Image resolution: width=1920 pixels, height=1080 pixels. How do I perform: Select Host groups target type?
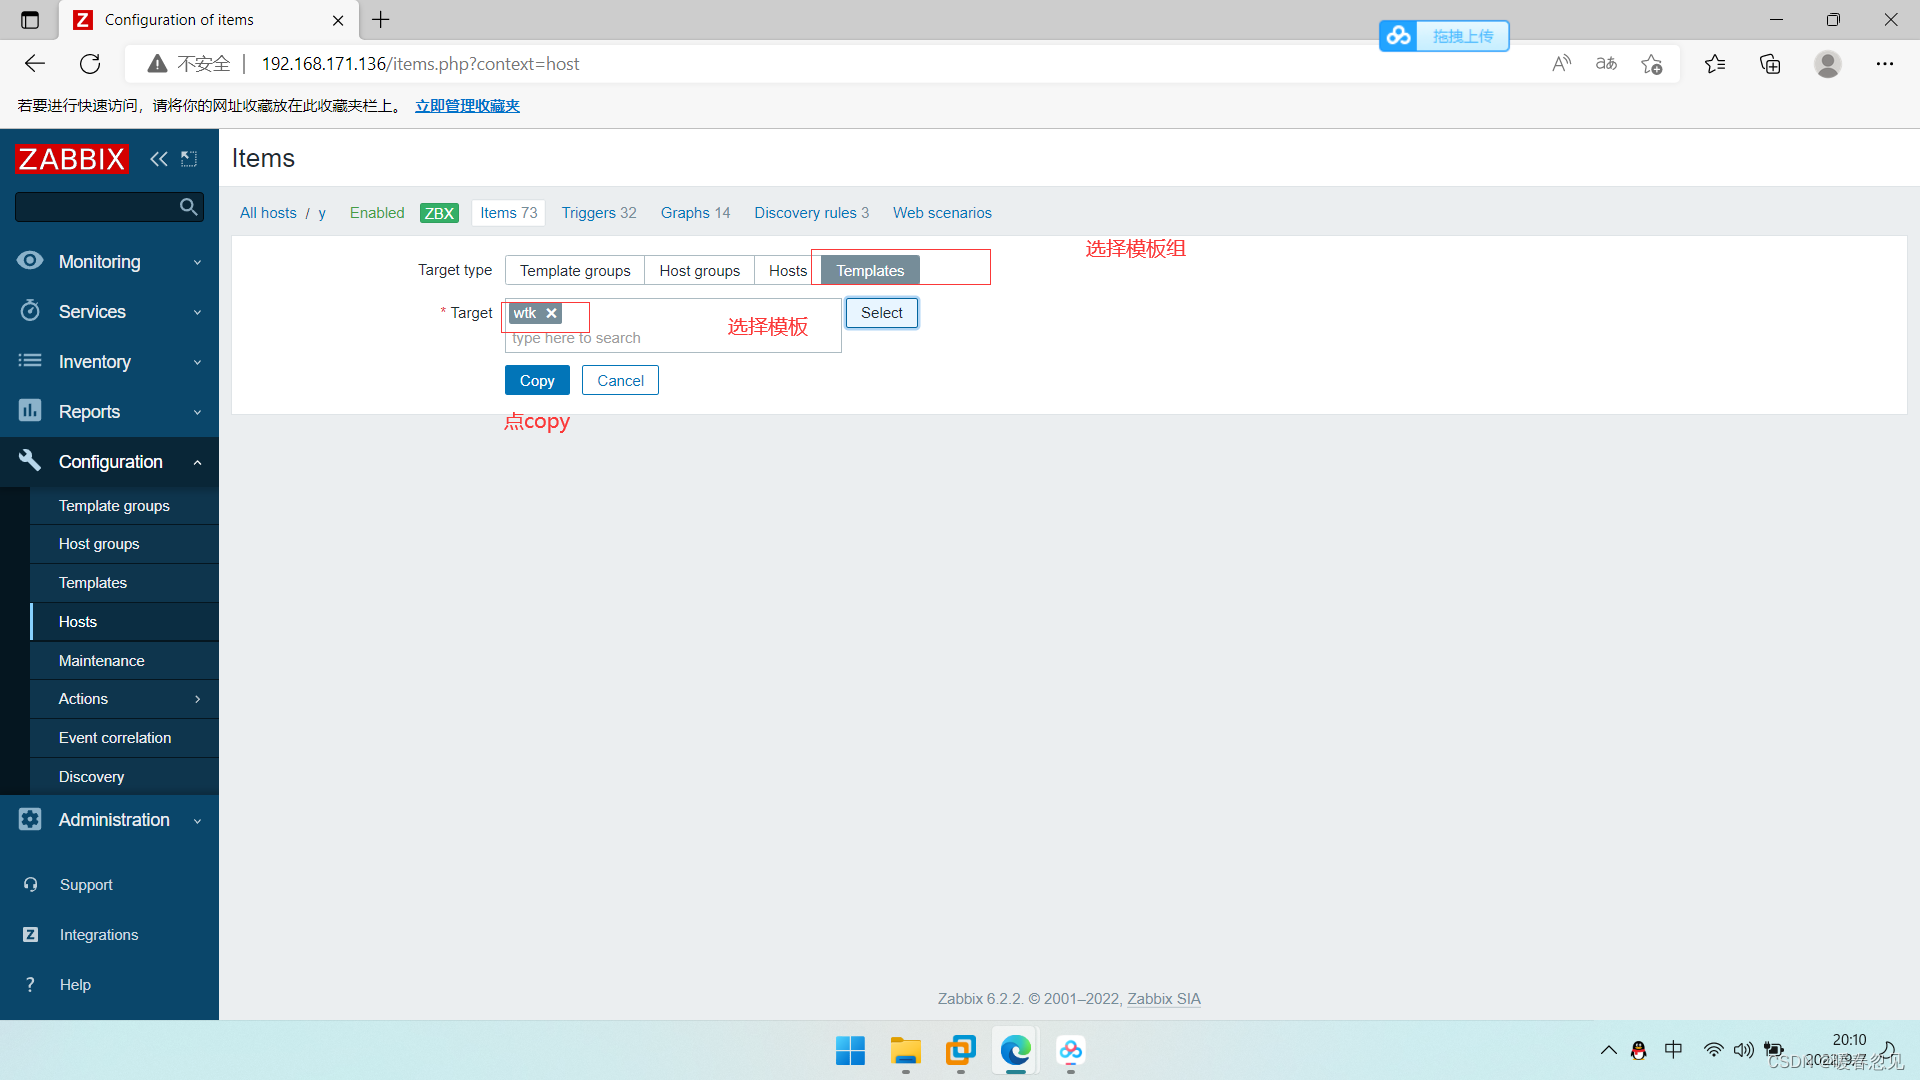[x=699, y=271]
